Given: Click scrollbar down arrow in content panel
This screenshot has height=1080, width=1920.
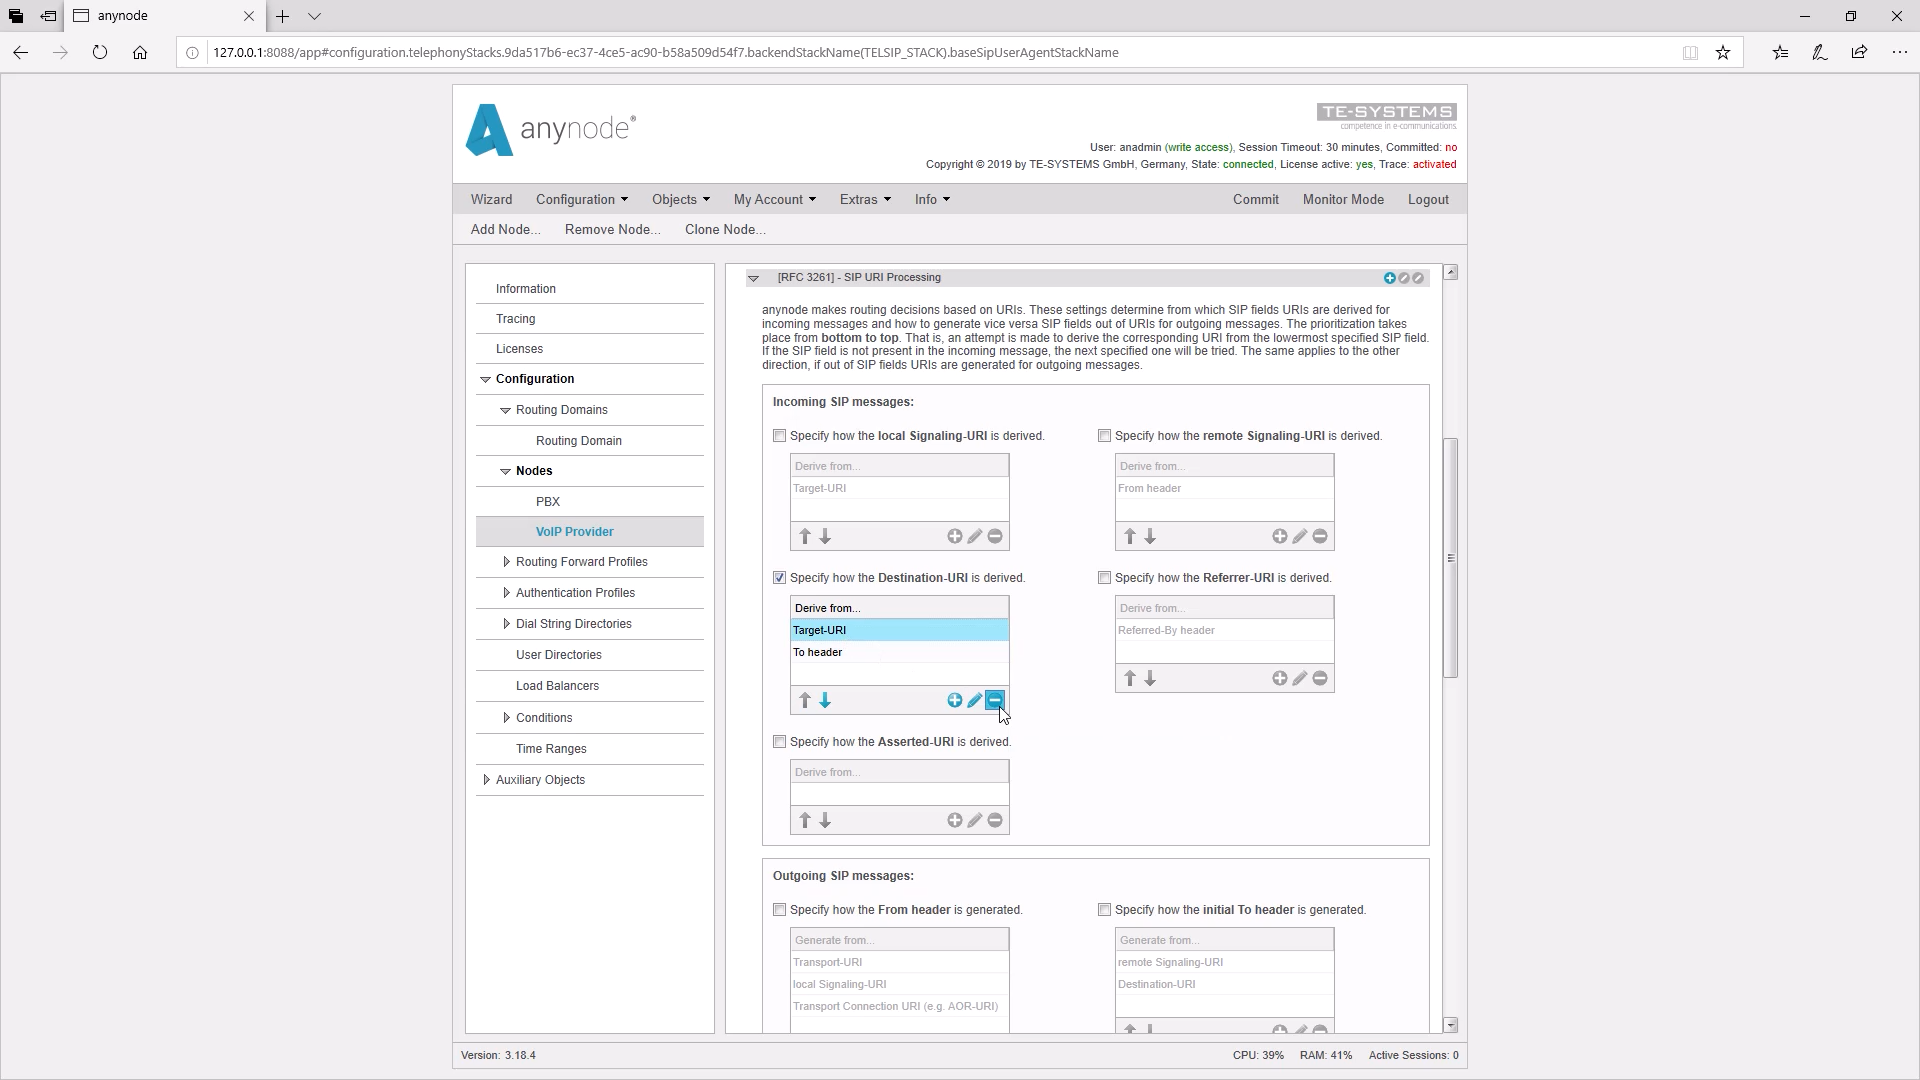Looking at the screenshot, I should (x=1450, y=1026).
